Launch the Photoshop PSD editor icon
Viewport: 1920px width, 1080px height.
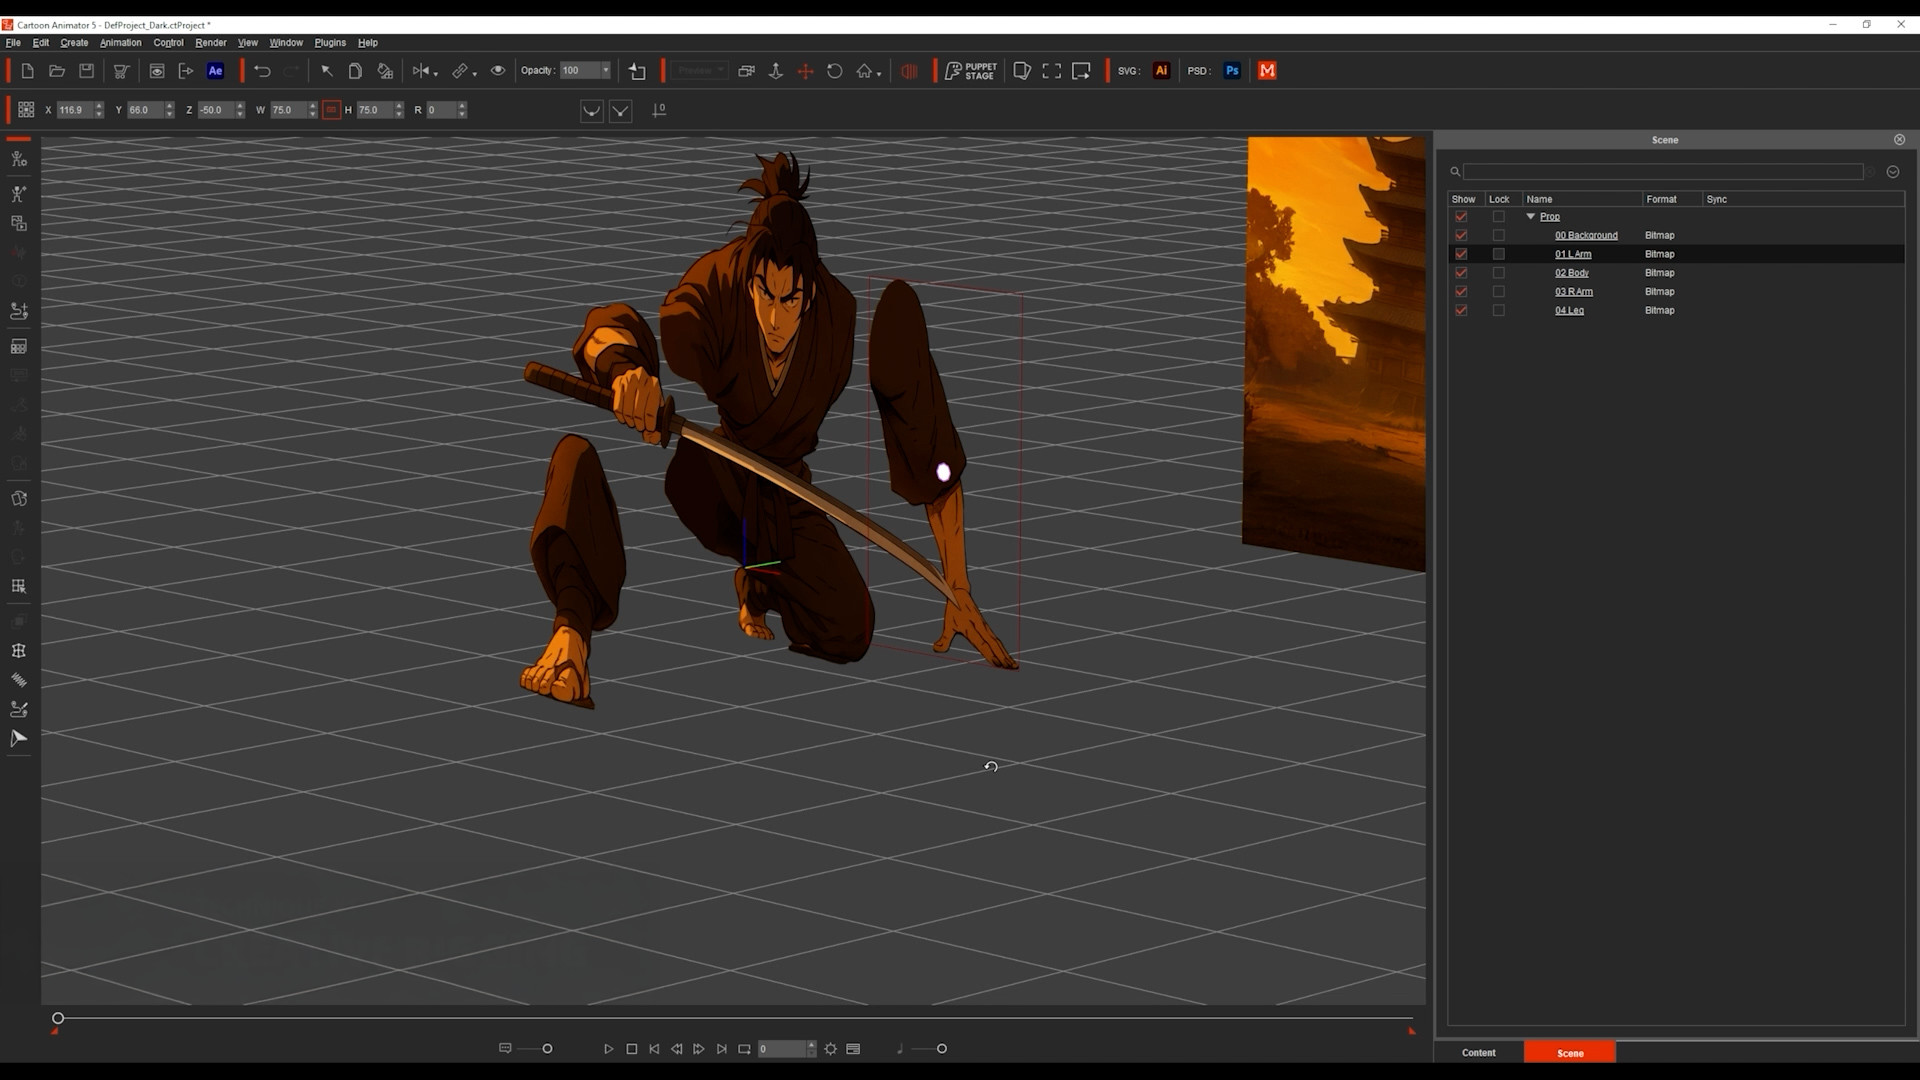[1232, 71]
